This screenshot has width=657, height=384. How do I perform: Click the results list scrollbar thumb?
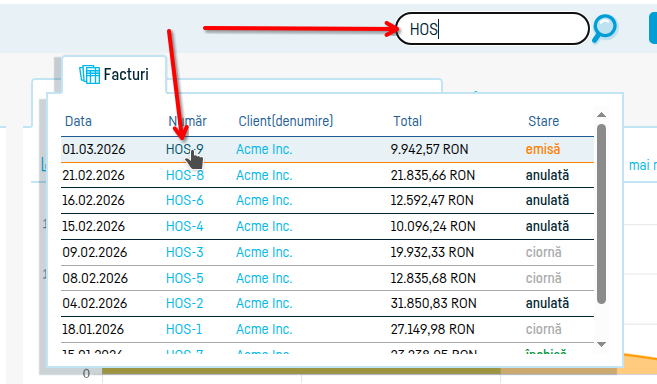[601, 214]
